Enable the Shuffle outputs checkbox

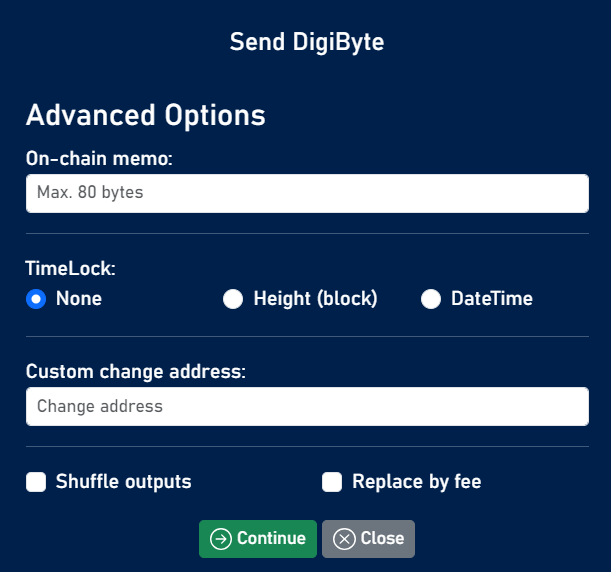36,482
